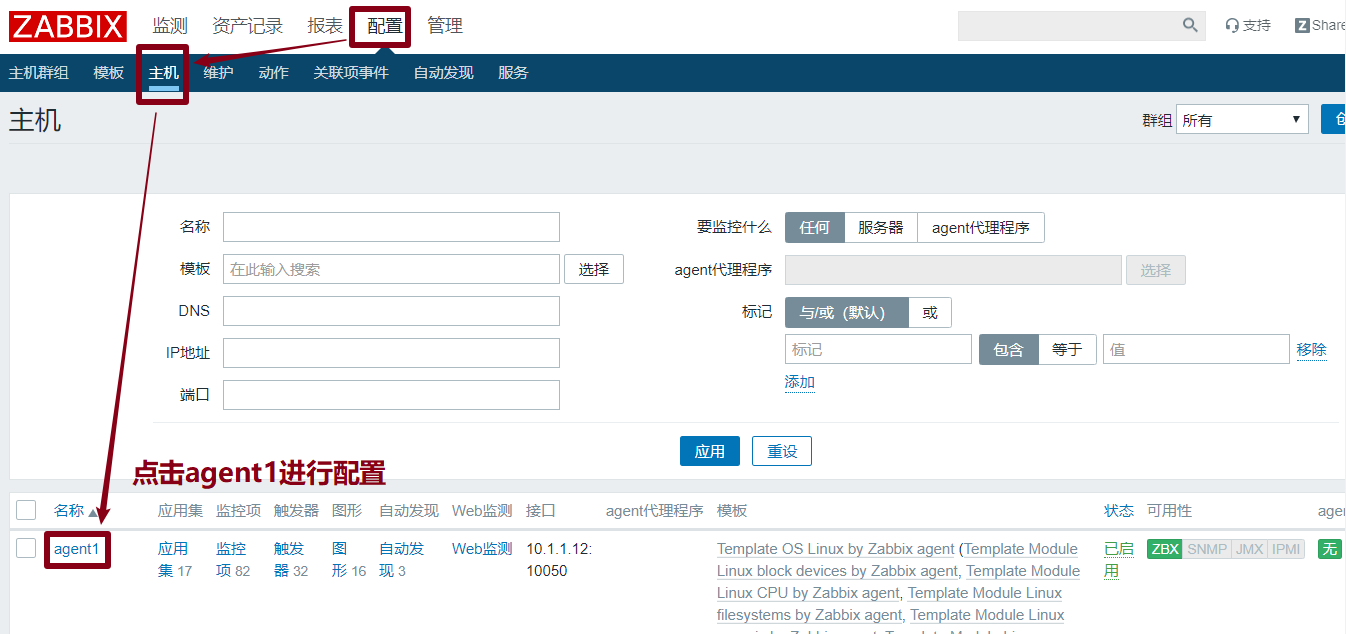Open the 管理 menu
Viewport: 1346px width, 634px height.
tap(445, 26)
